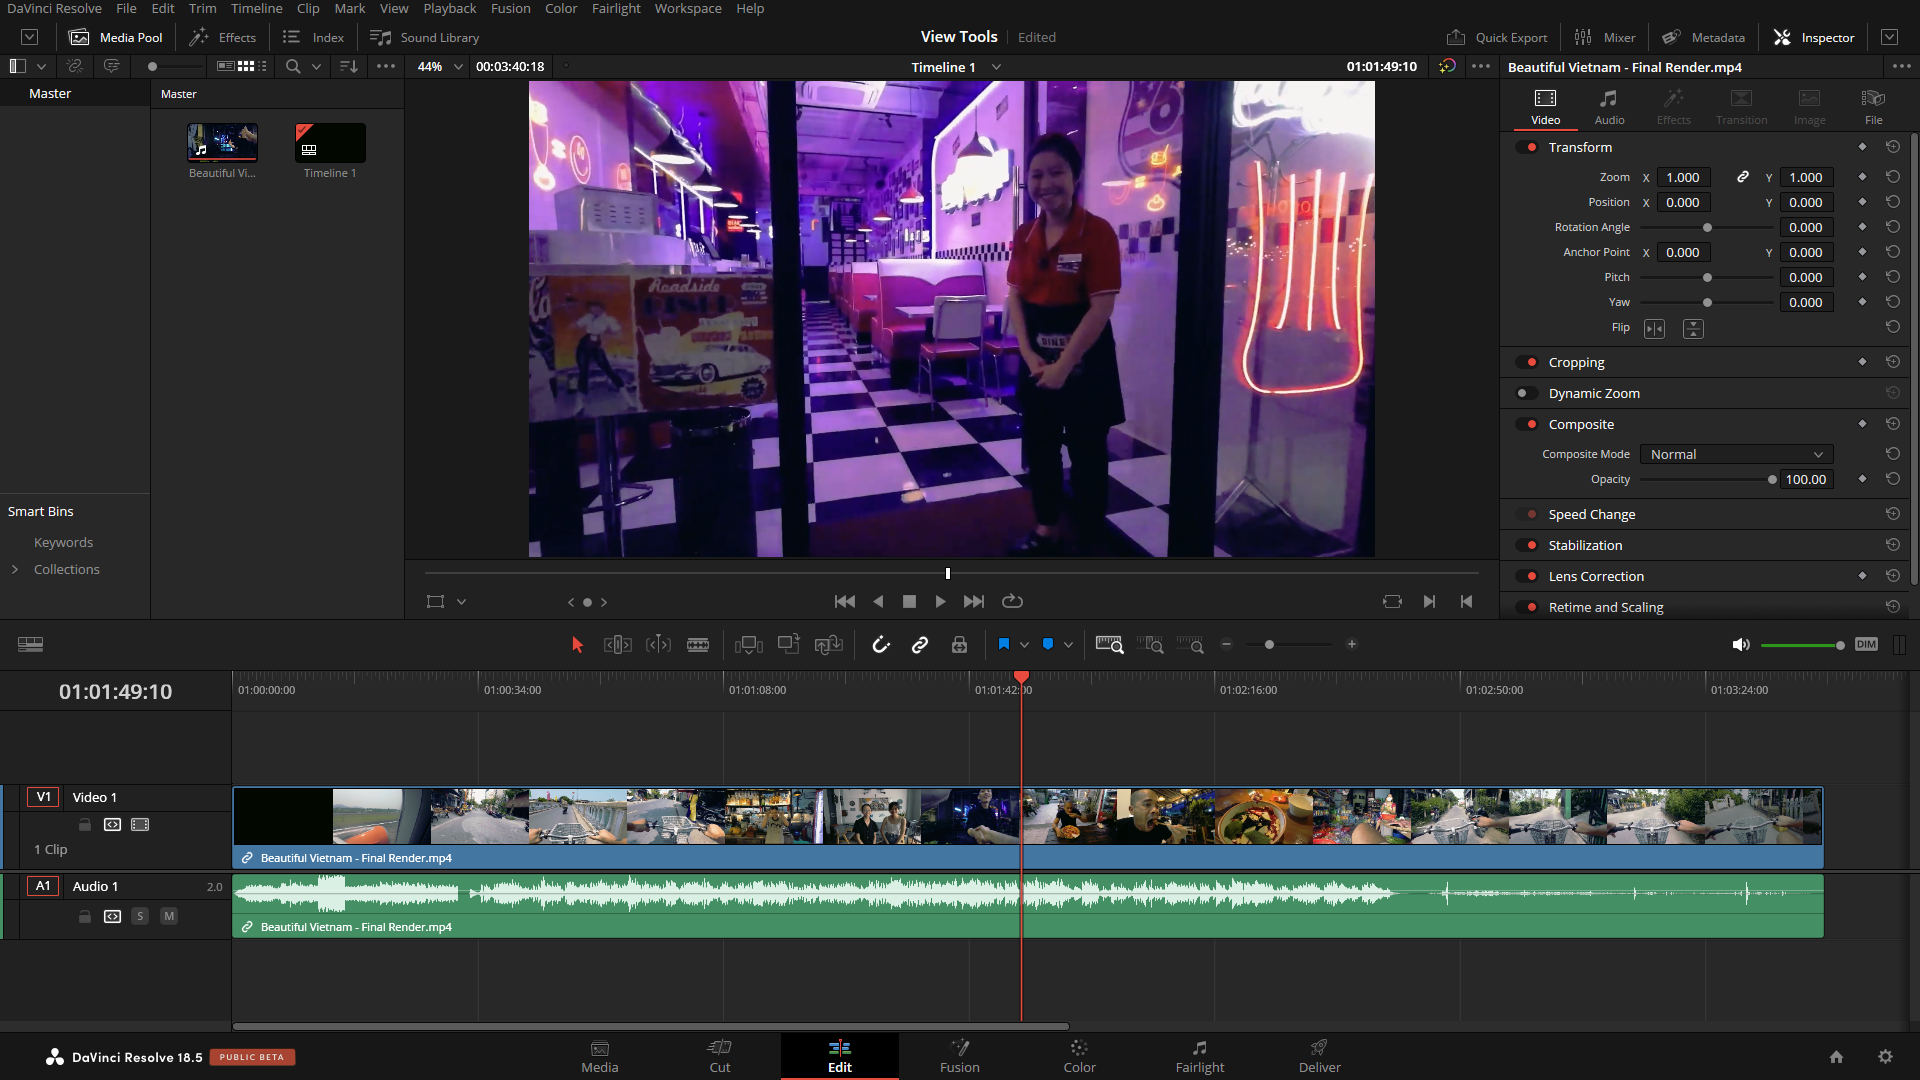Enable the Dynamic Zoom toggle
This screenshot has height=1080, width=1920.
pyautogui.click(x=1527, y=394)
